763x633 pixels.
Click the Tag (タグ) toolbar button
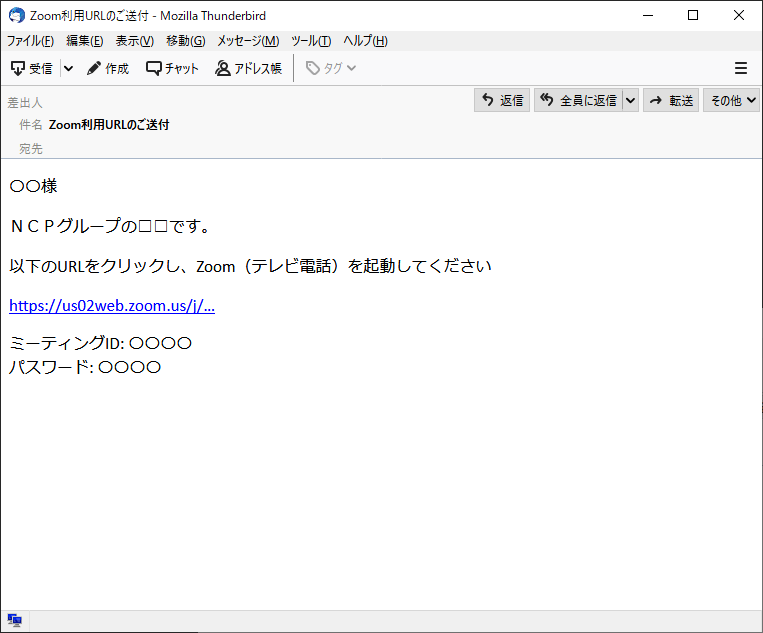pos(330,69)
